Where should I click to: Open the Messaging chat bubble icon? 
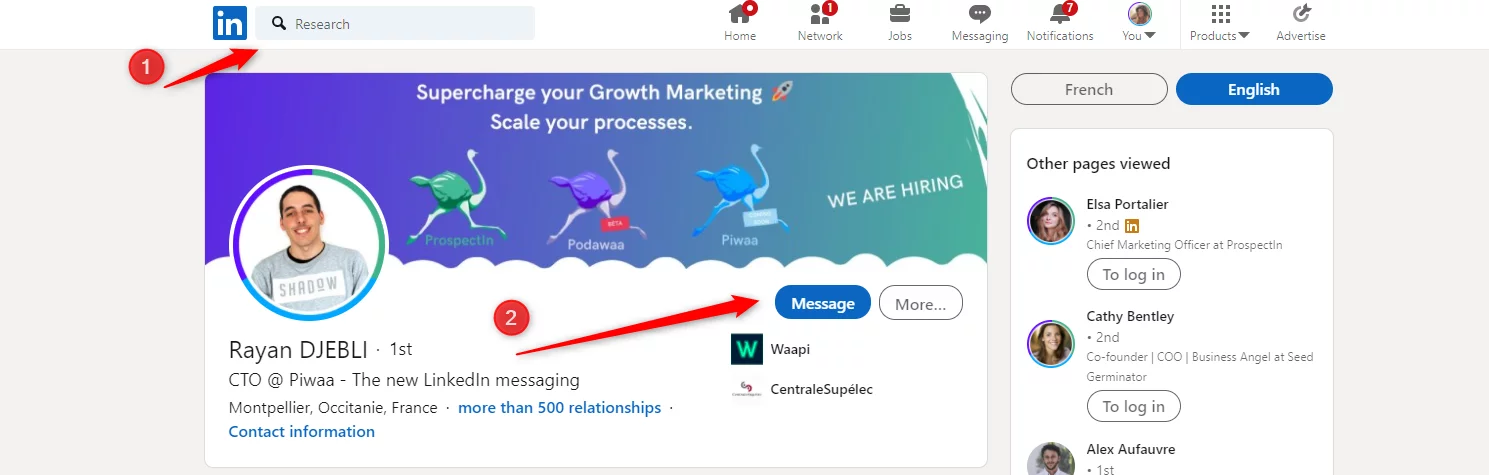(x=980, y=14)
